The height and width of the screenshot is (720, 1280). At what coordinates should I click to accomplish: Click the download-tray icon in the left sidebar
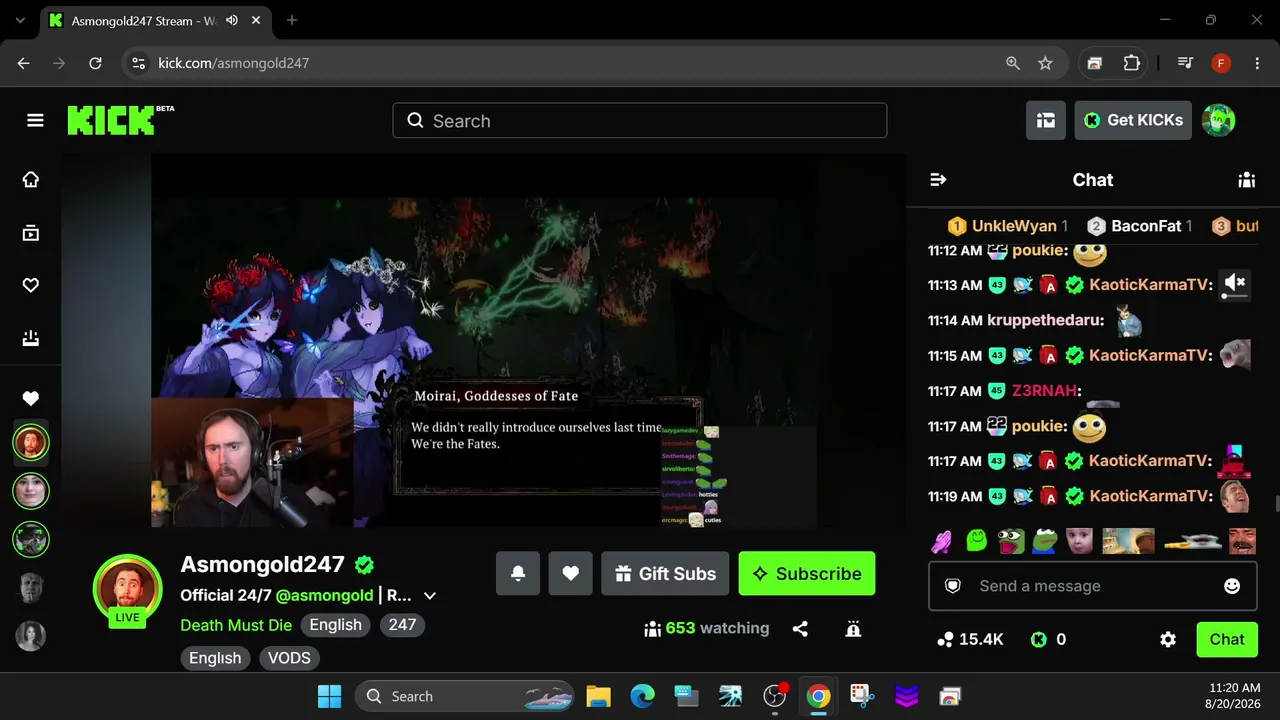coord(31,339)
